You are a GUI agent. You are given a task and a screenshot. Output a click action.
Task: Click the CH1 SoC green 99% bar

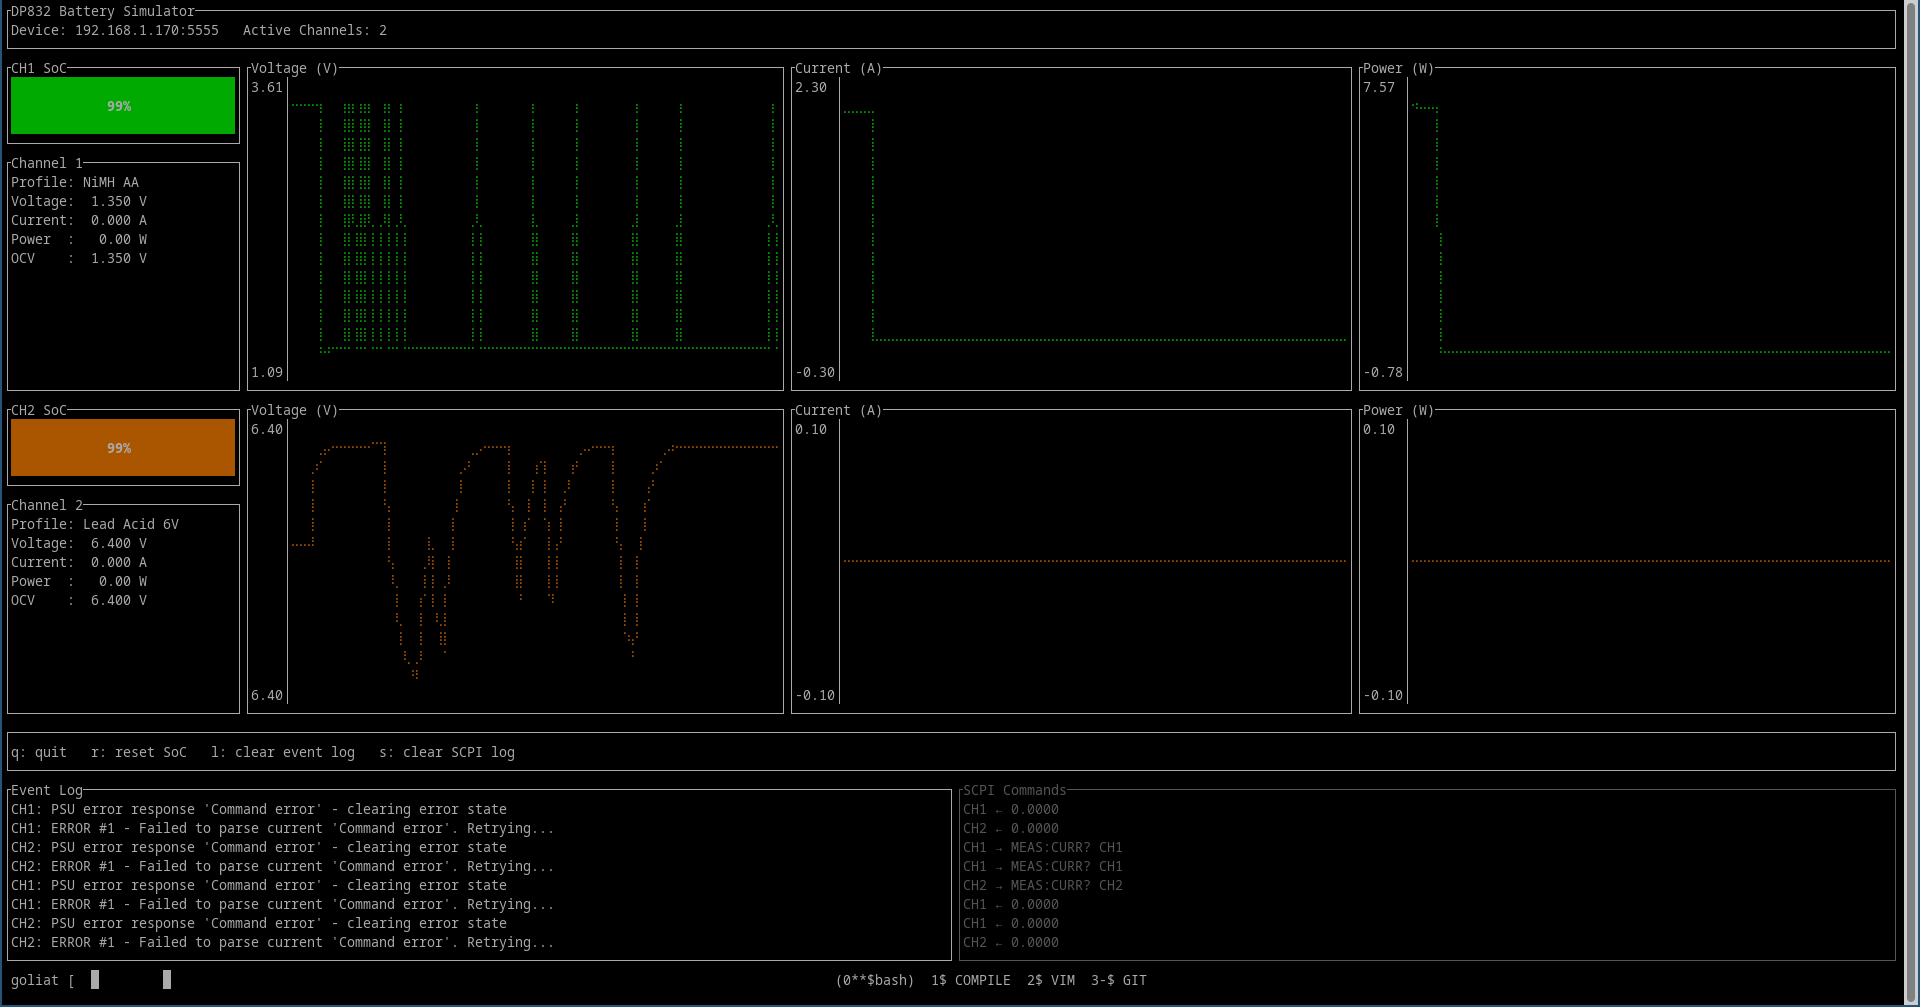[x=122, y=106]
